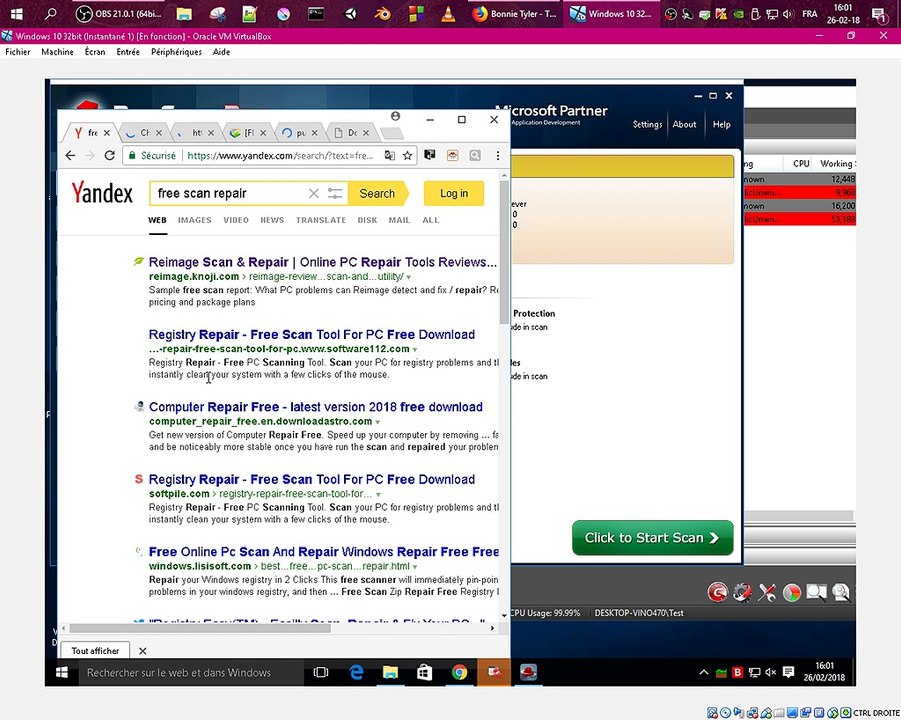Screen dimensions: 901x720
Task: Click the muted volume icon in guest tray
Action: (771, 672)
